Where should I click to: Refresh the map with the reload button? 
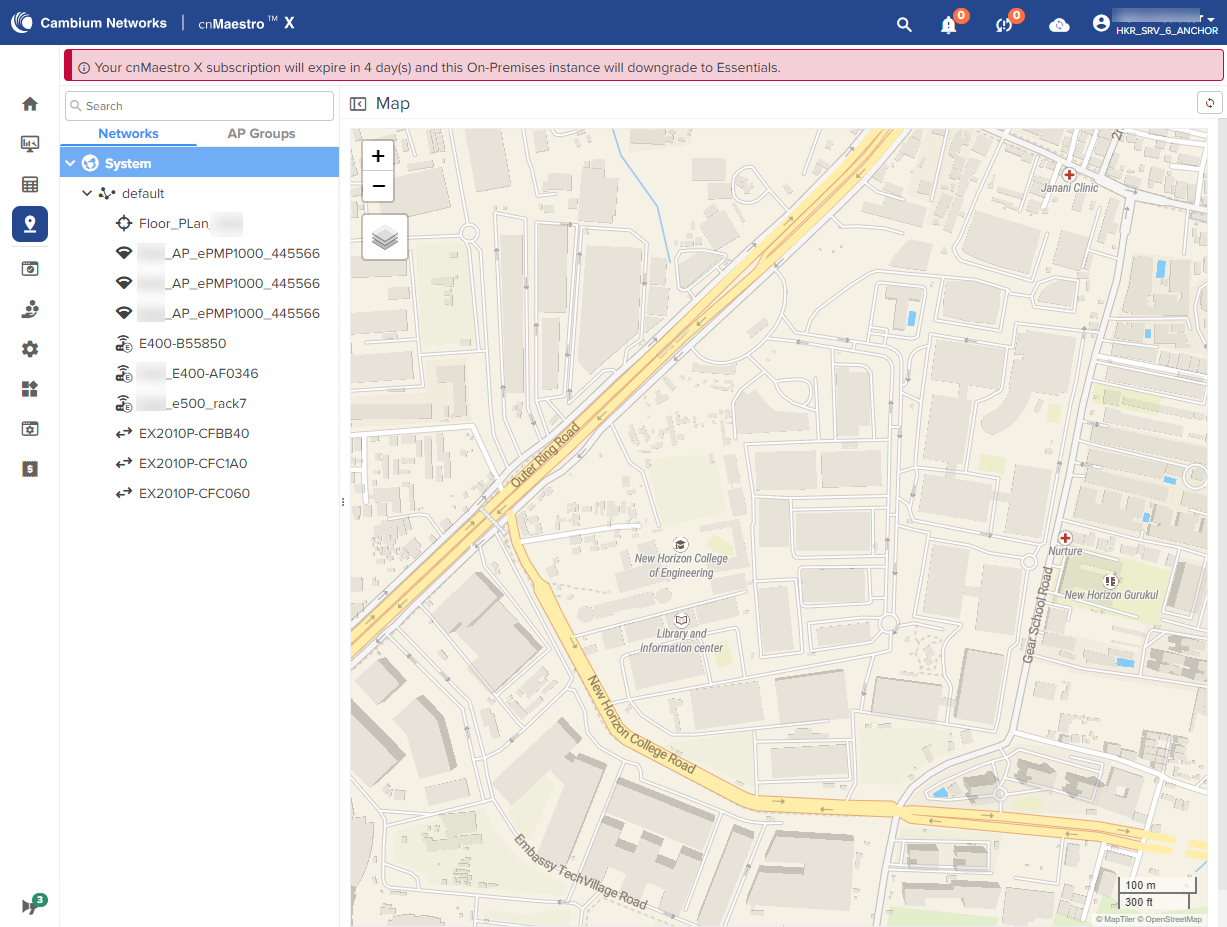[x=1210, y=103]
